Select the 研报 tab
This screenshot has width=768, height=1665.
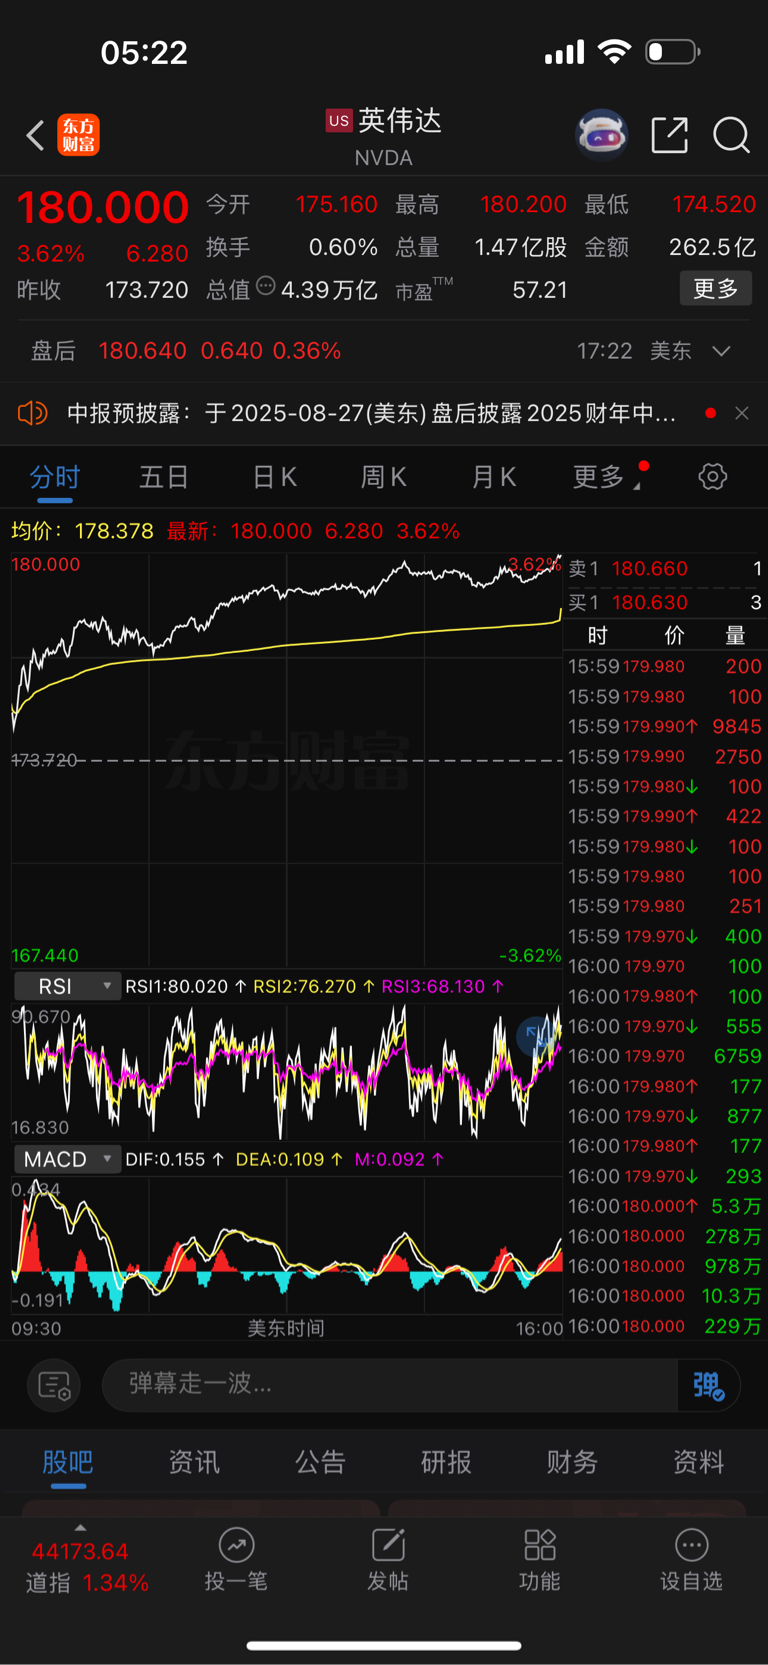pyautogui.click(x=446, y=1462)
